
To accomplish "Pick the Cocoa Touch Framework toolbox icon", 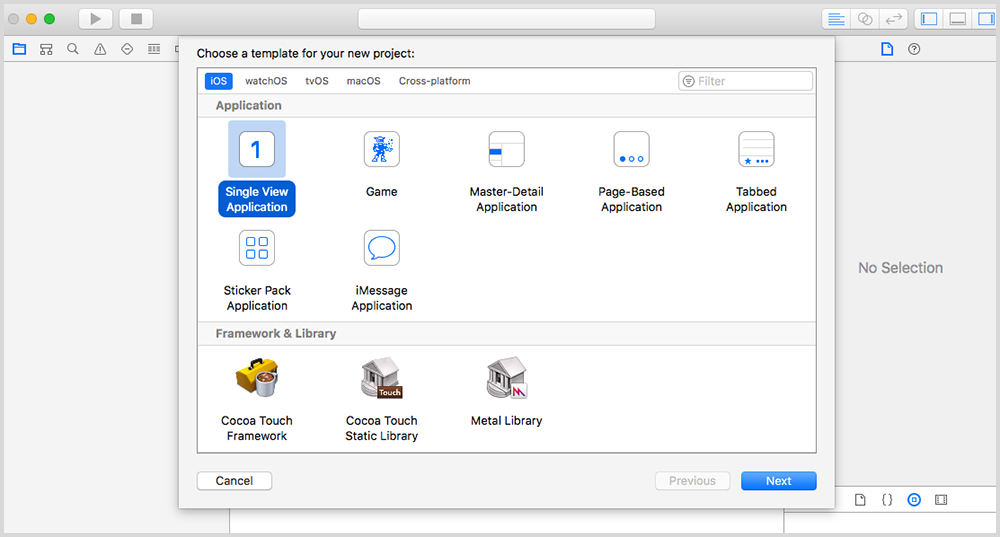I will coord(257,378).
